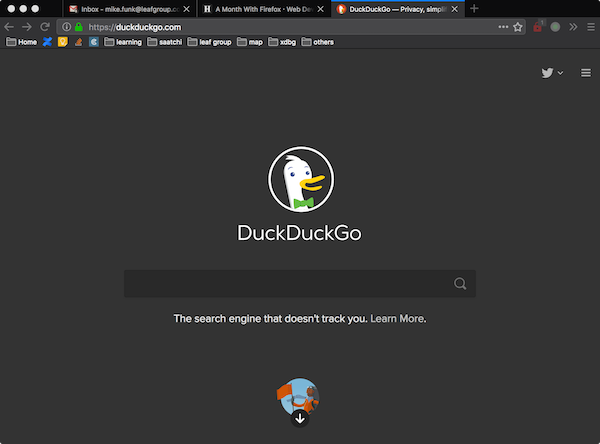This screenshot has height=444, width=600.
Task: Bookmark this page with the star icon
Action: [x=518, y=27]
